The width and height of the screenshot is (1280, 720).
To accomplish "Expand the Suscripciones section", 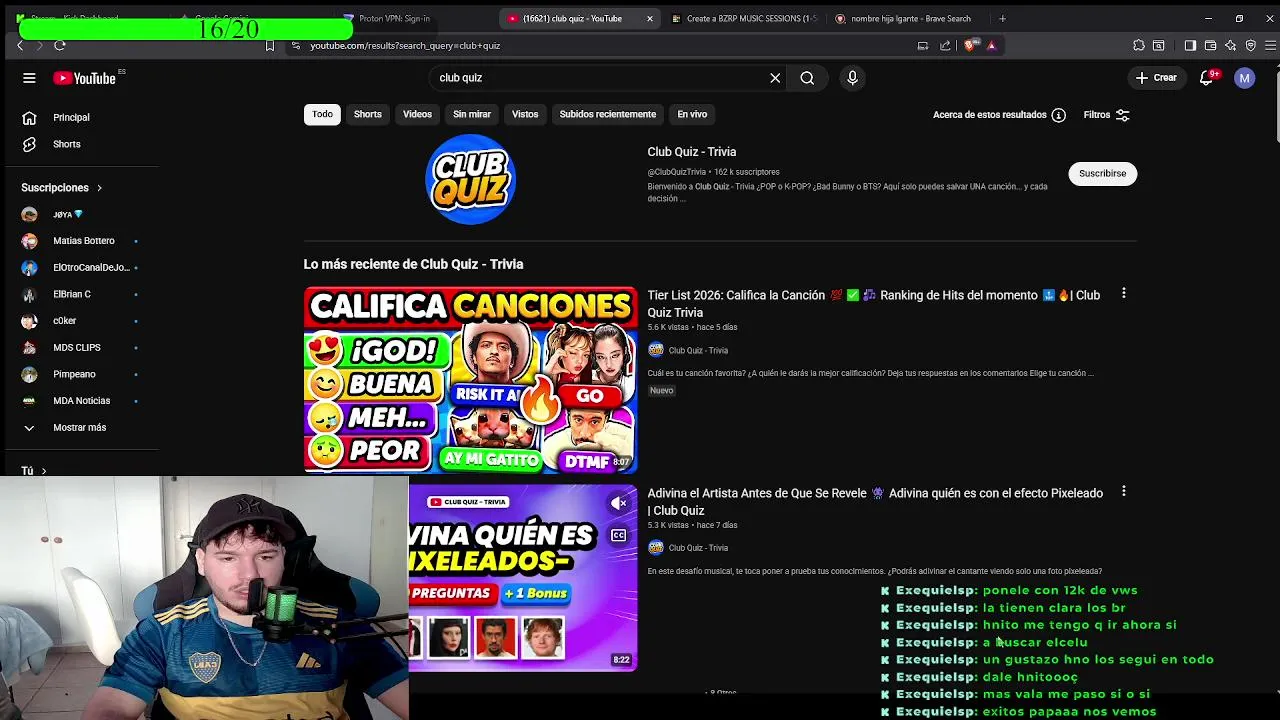I will pos(62,187).
